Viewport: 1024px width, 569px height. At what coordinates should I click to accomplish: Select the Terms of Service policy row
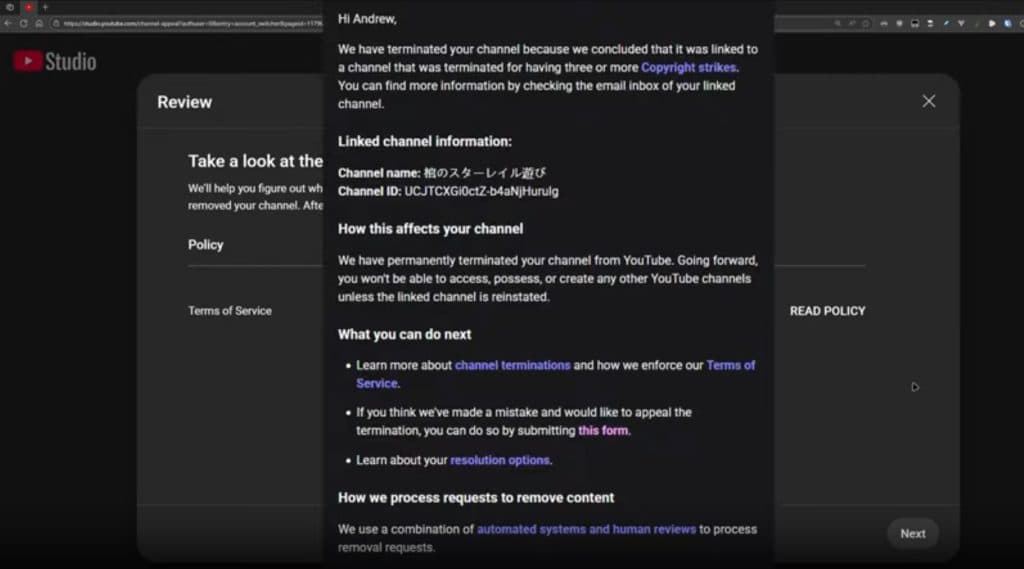click(x=230, y=311)
